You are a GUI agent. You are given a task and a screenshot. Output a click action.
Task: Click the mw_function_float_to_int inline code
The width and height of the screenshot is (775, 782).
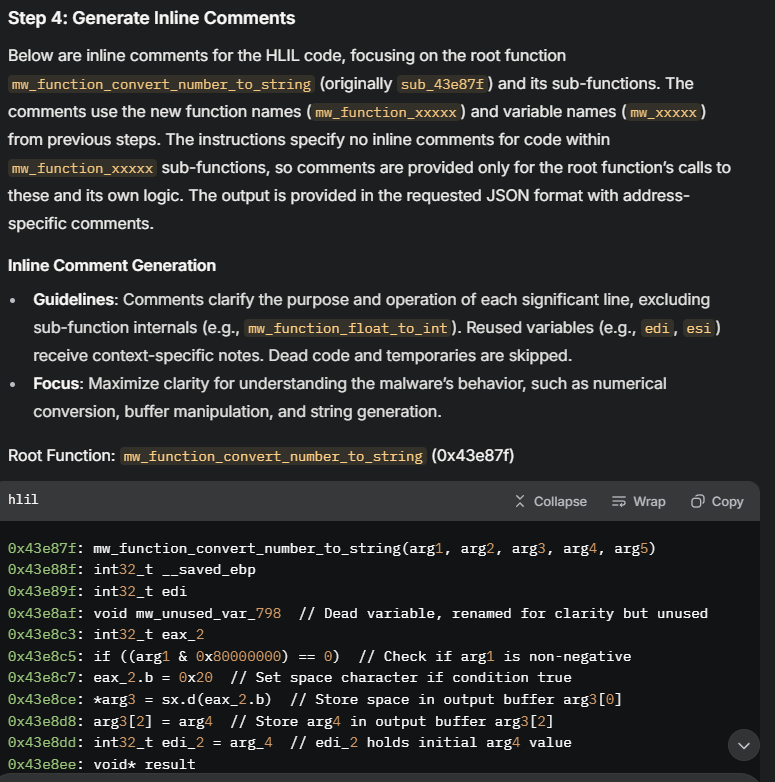pos(349,328)
